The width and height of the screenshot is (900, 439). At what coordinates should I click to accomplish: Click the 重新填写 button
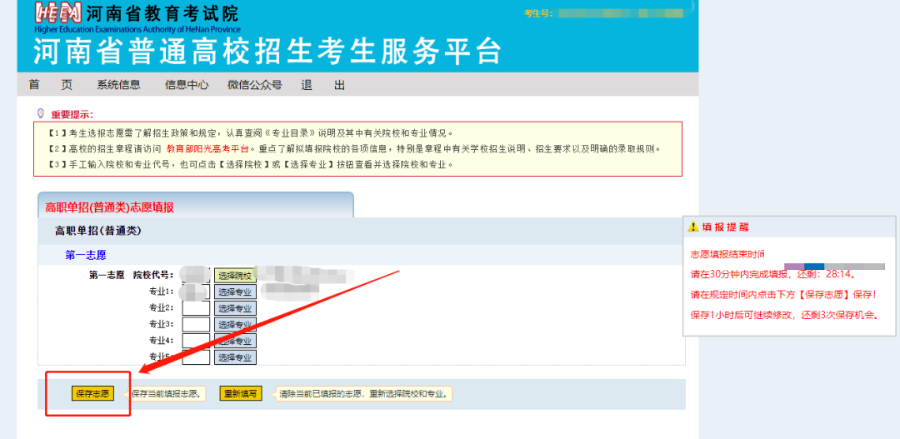point(240,394)
